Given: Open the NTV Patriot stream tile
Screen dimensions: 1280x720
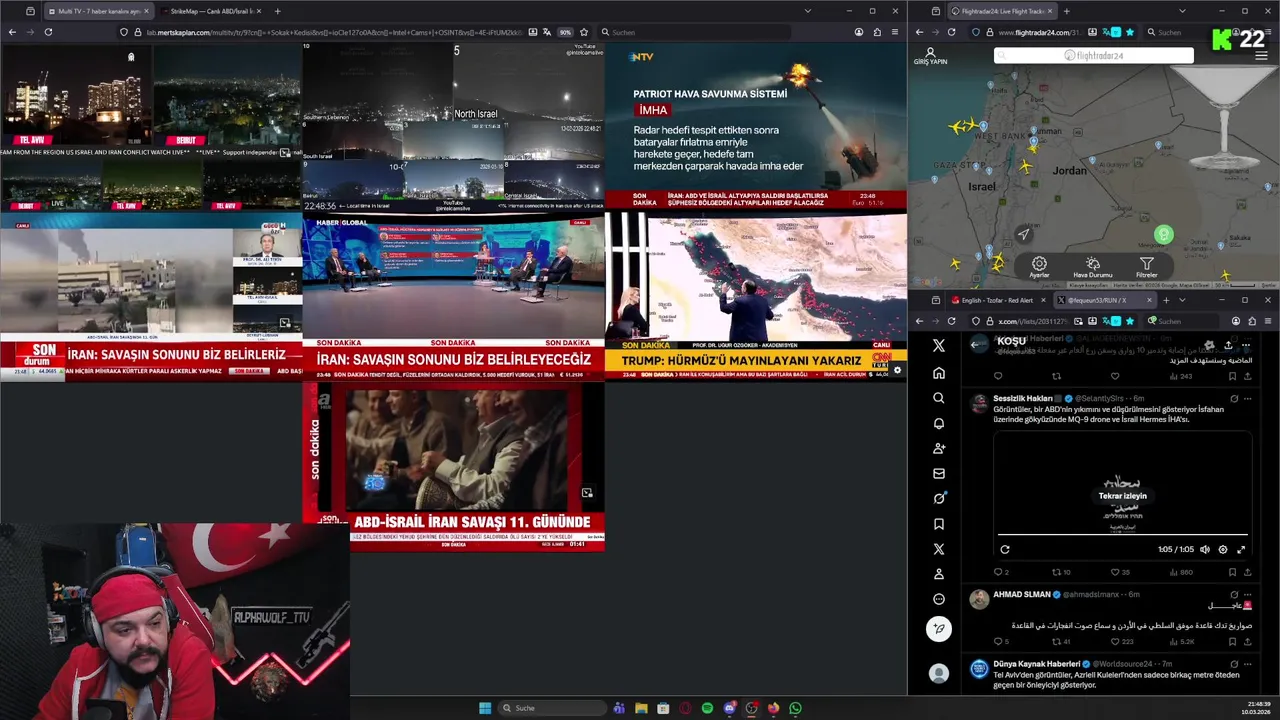Looking at the screenshot, I should (x=755, y=126).
